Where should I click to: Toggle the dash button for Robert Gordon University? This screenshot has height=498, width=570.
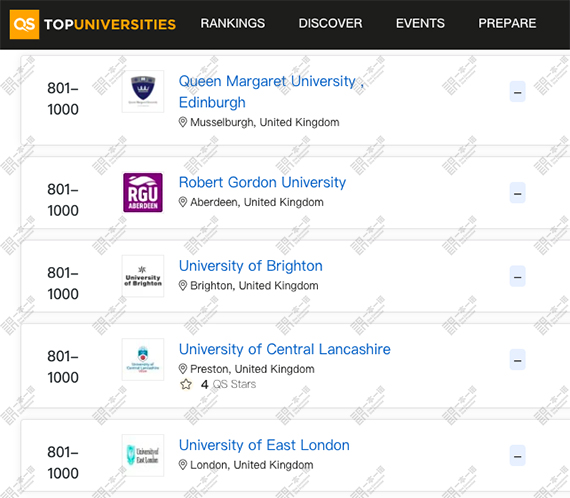[x=517, y=193]
